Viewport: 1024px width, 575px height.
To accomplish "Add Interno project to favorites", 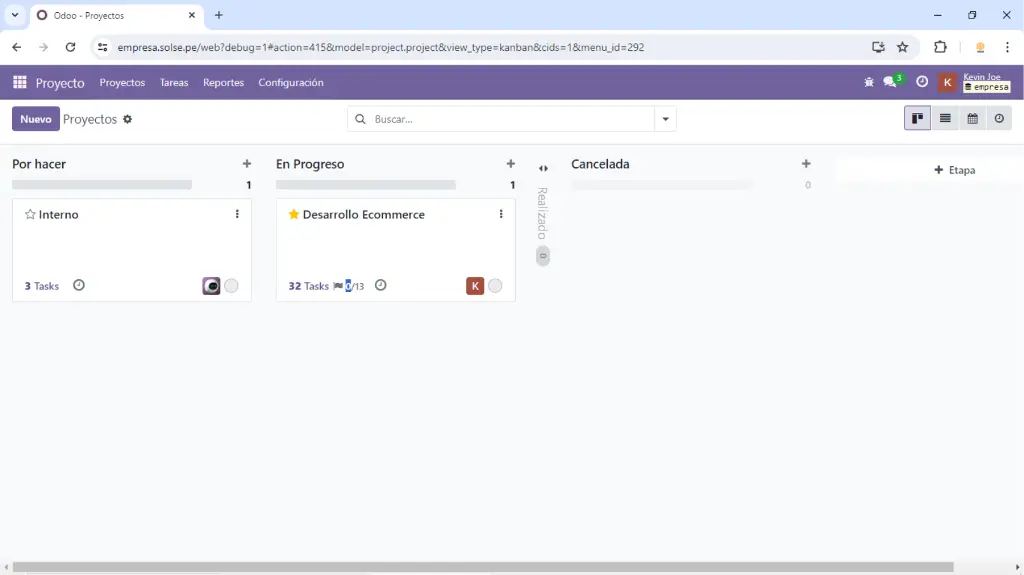I will tap(30, 215).
